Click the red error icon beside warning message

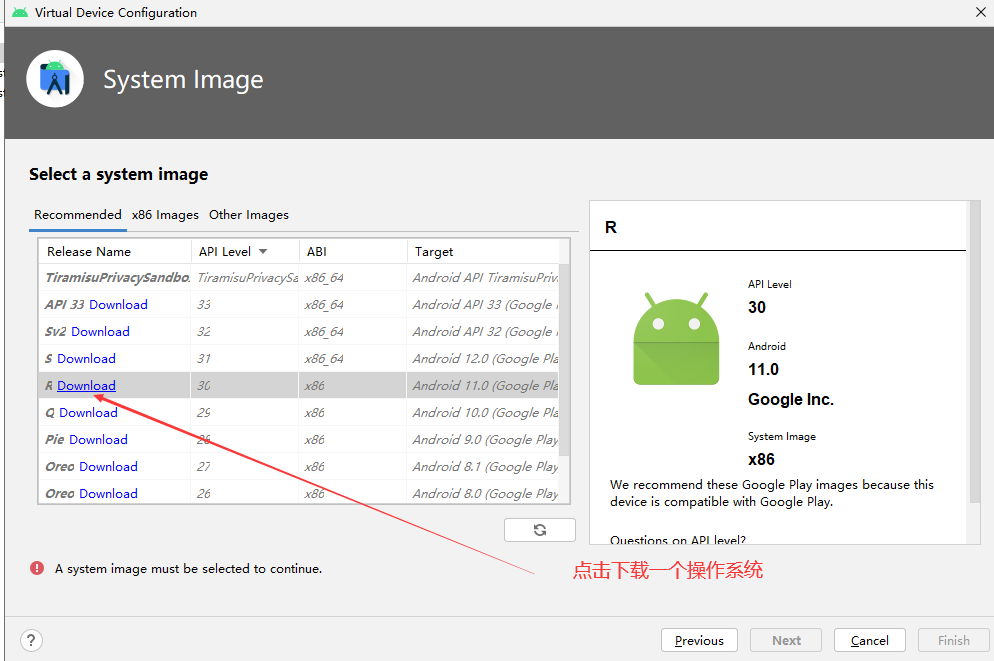[37, 568]
